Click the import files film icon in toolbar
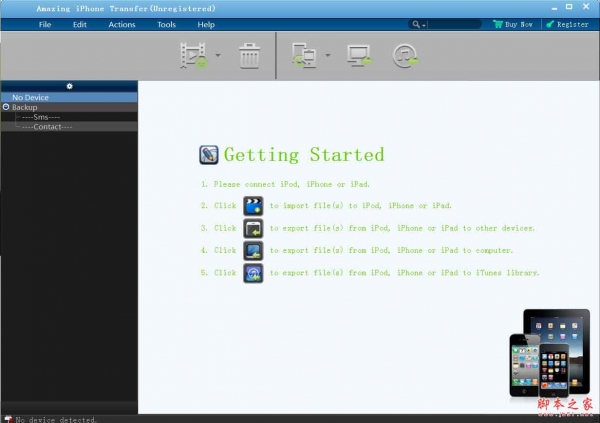Screen dimensions: 600x423 point(194,56)
